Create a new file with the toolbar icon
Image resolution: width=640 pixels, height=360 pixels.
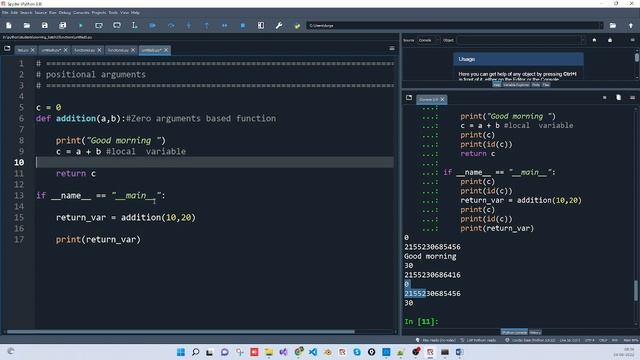(x=9, y=25)
